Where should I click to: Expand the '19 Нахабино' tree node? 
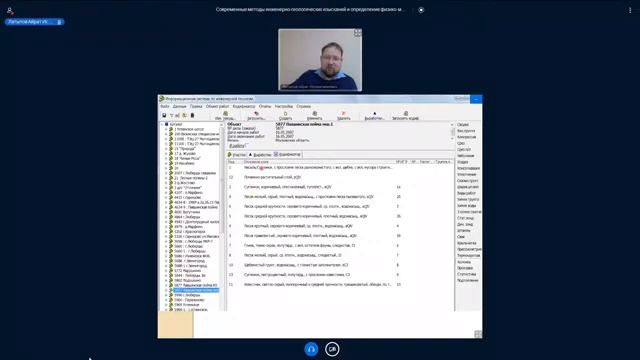(166, 163)
